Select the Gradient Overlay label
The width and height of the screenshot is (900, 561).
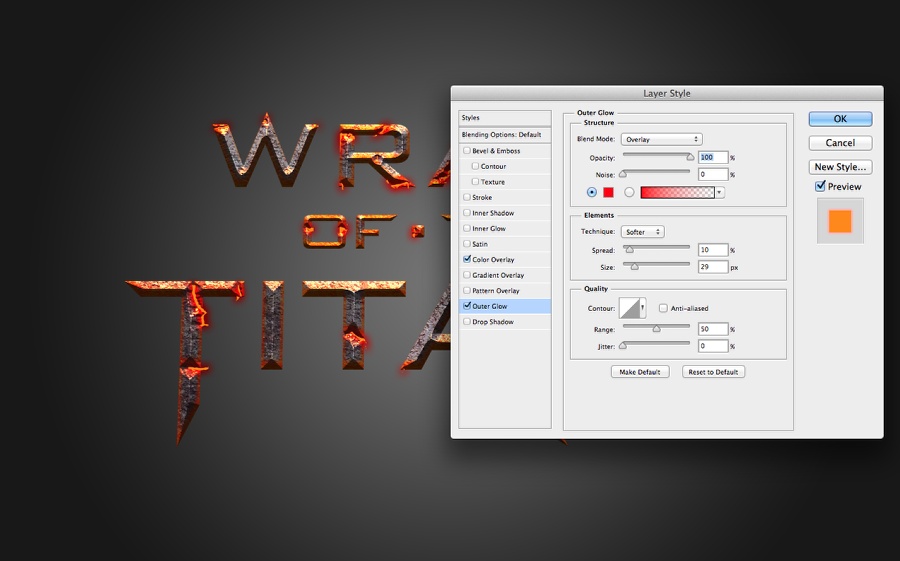[498, 275]
